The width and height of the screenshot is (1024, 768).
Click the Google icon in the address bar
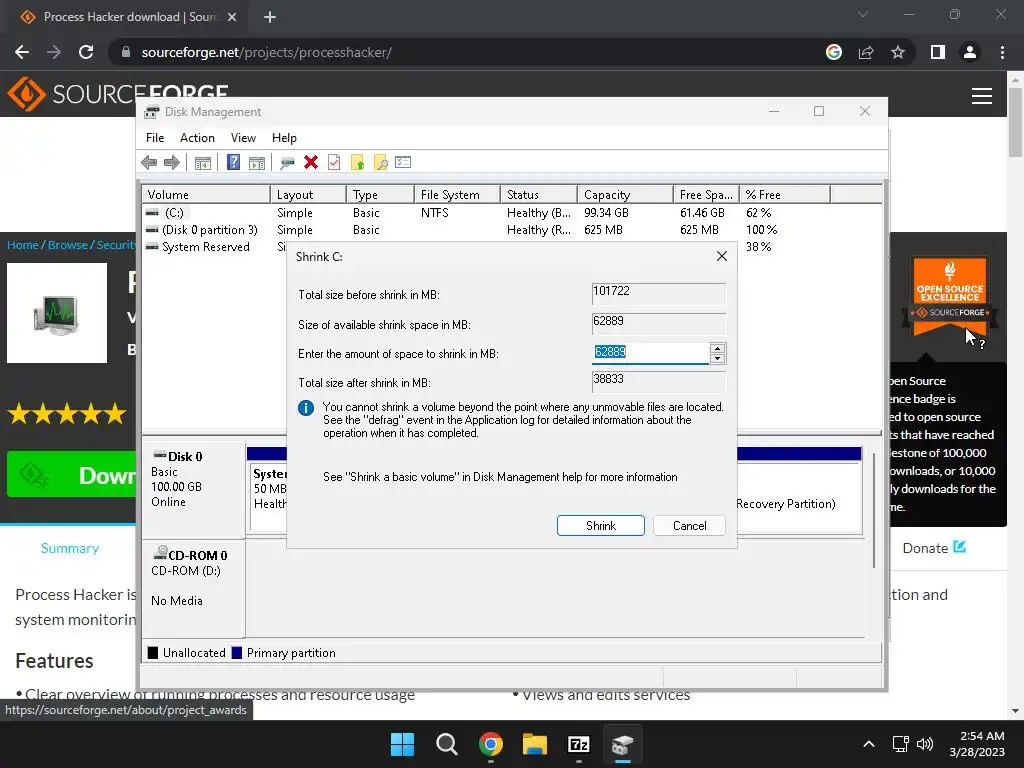coord(834,52)
